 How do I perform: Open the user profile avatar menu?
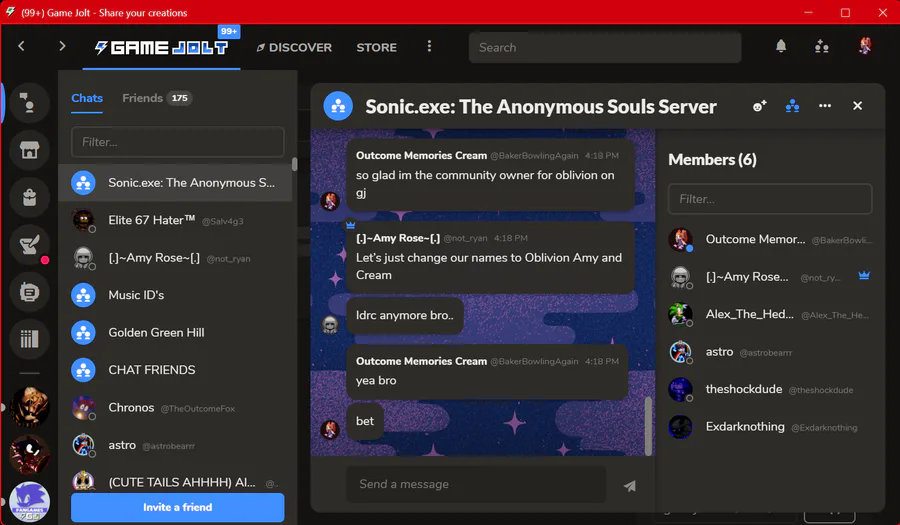click(864, 46)
